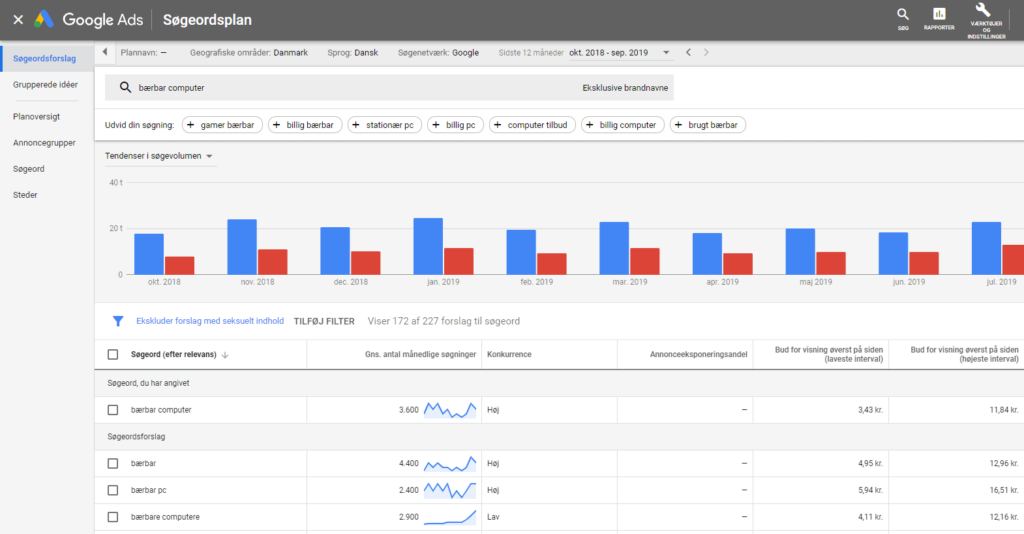The width and height of the screenshot is (1024, 534).
Task: Open the Værktøjer og indstillinger wrench icon
Action: coord(981,14)
